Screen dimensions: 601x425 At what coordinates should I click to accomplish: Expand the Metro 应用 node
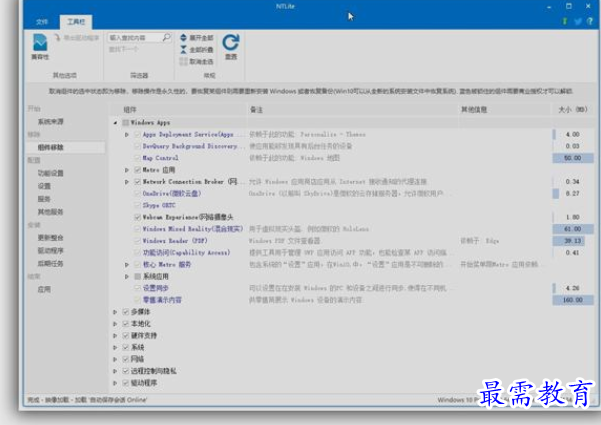127,170
